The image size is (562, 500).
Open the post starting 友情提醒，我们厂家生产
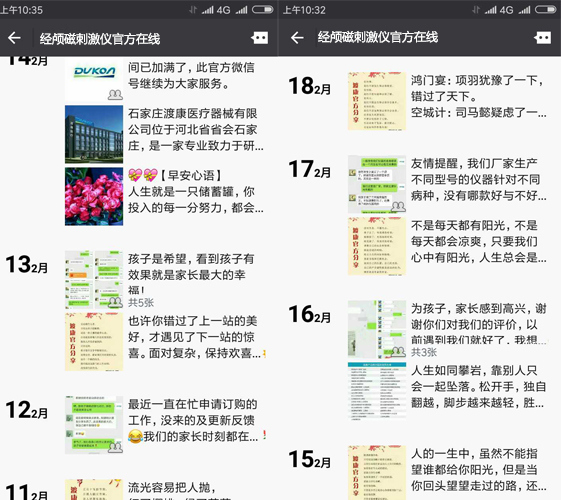tap(479, 179)
